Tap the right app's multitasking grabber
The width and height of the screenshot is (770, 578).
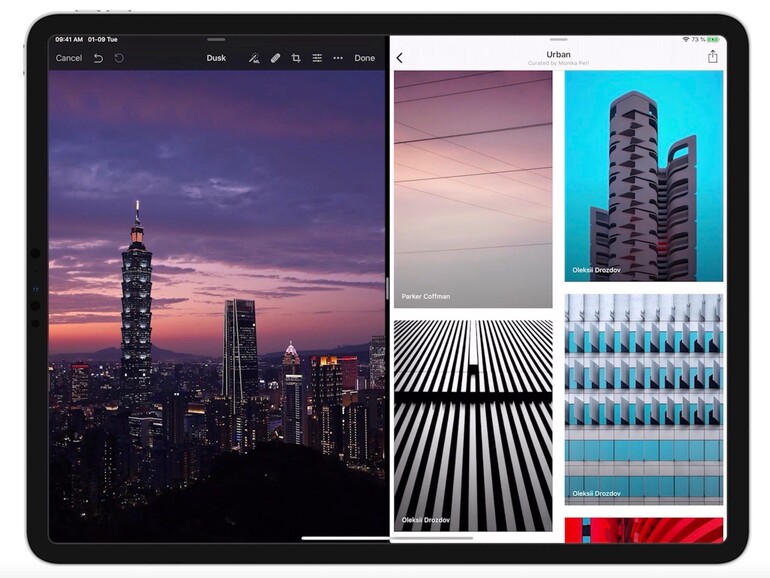point(558,39)
